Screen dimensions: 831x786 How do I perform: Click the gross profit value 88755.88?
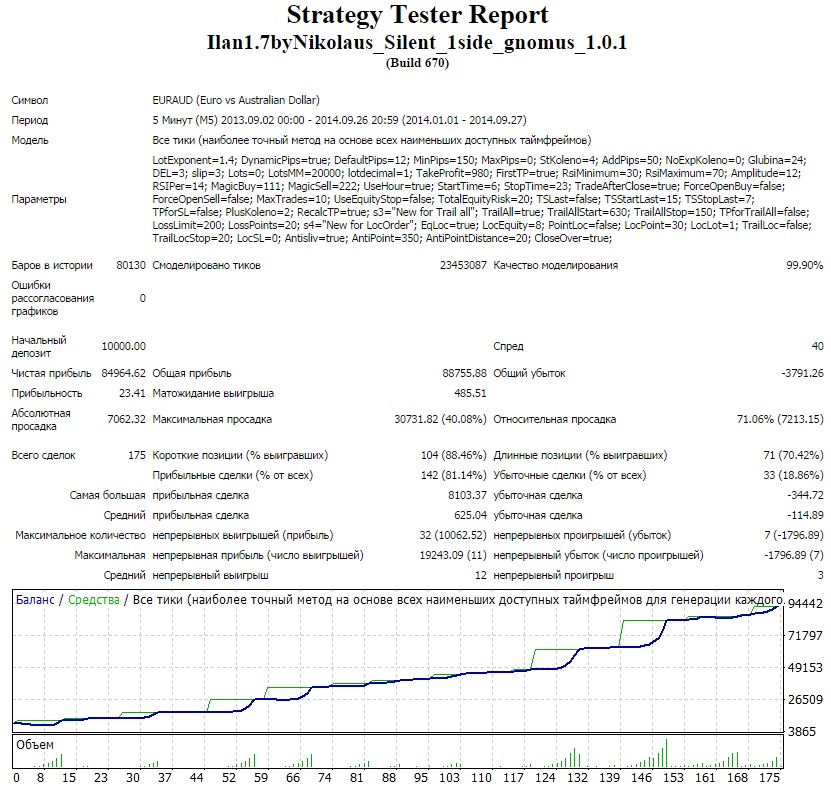[x=464, y=373]
